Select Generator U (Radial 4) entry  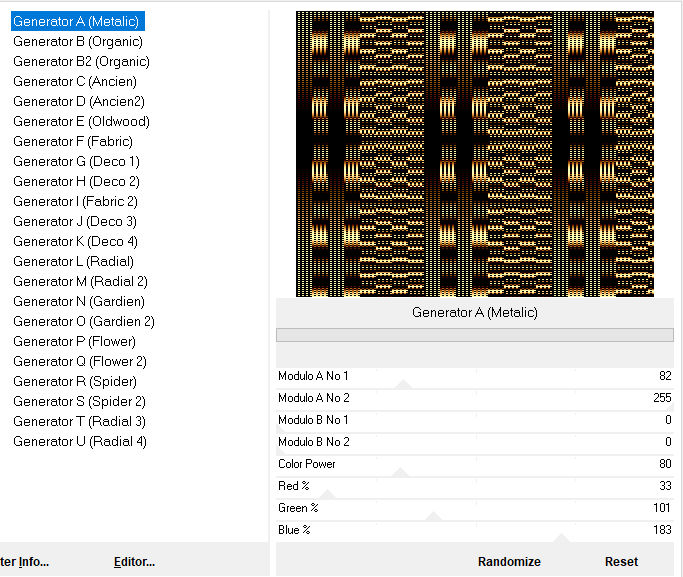[x=80, y=441]
